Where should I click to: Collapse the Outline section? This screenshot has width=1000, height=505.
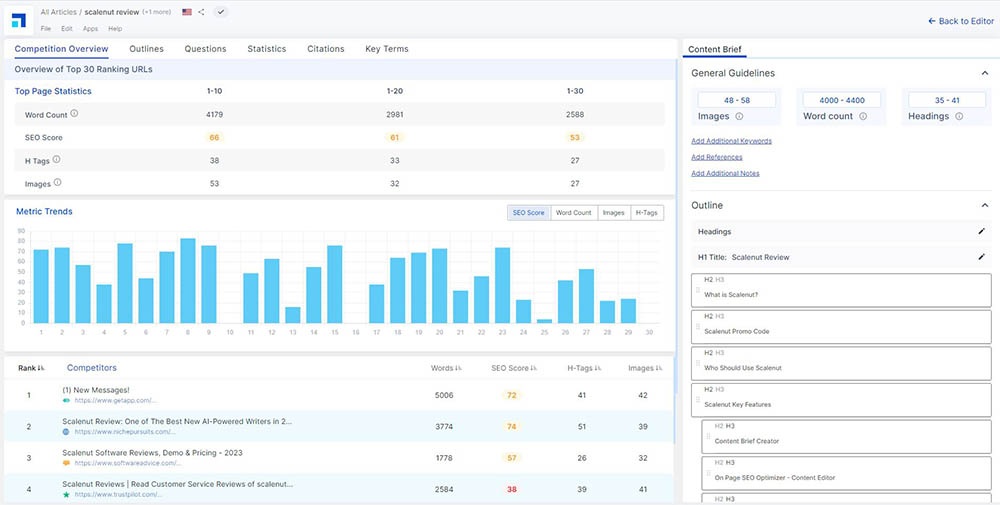click(x=984, y=205)
